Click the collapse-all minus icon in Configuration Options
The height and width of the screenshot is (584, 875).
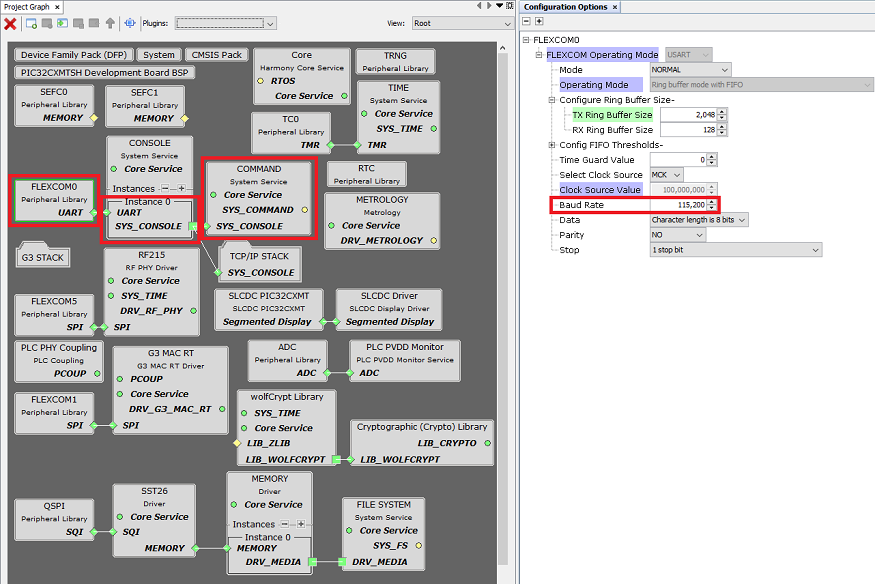(527, 22)
